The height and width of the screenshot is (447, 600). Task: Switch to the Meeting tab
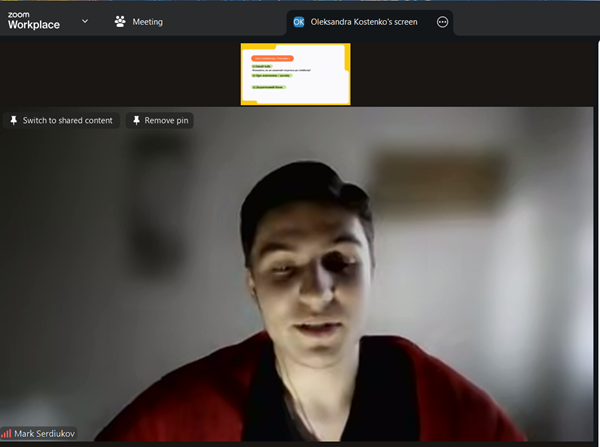pos(146,21)
